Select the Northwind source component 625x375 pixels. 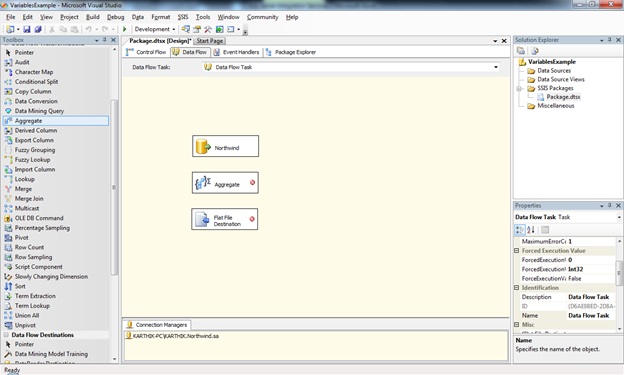(225, 146)
